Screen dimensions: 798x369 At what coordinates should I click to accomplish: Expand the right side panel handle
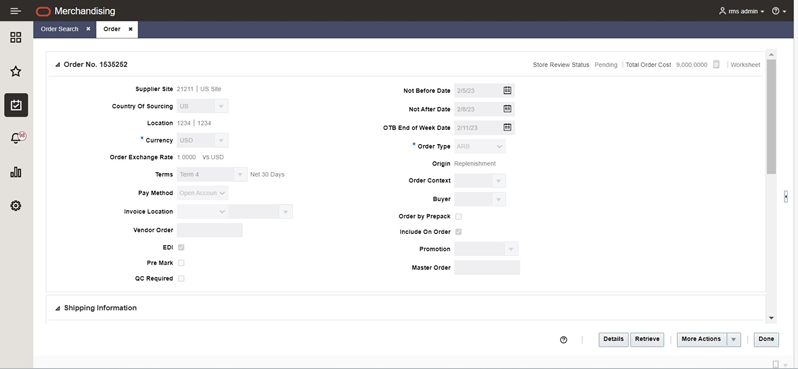tap(786, 196)
